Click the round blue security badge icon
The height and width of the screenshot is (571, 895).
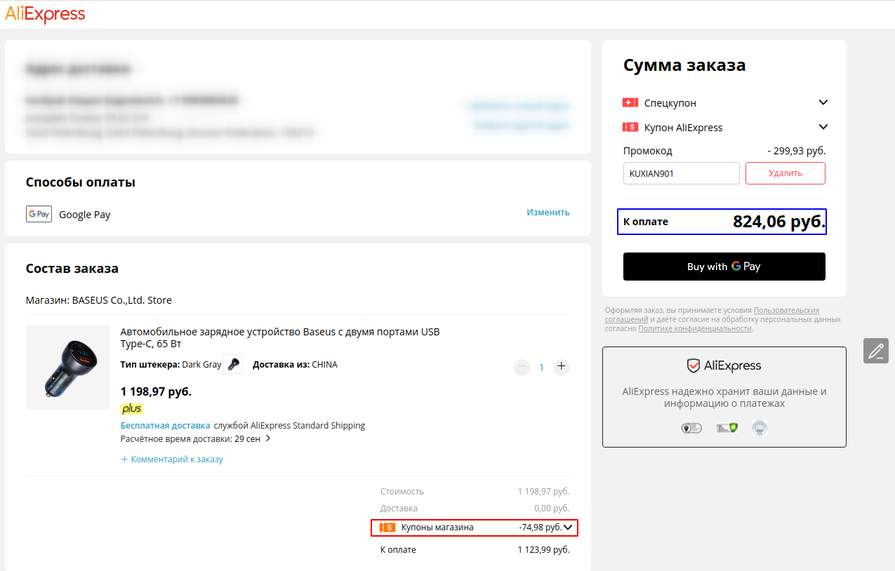click(x=759, y=428)
